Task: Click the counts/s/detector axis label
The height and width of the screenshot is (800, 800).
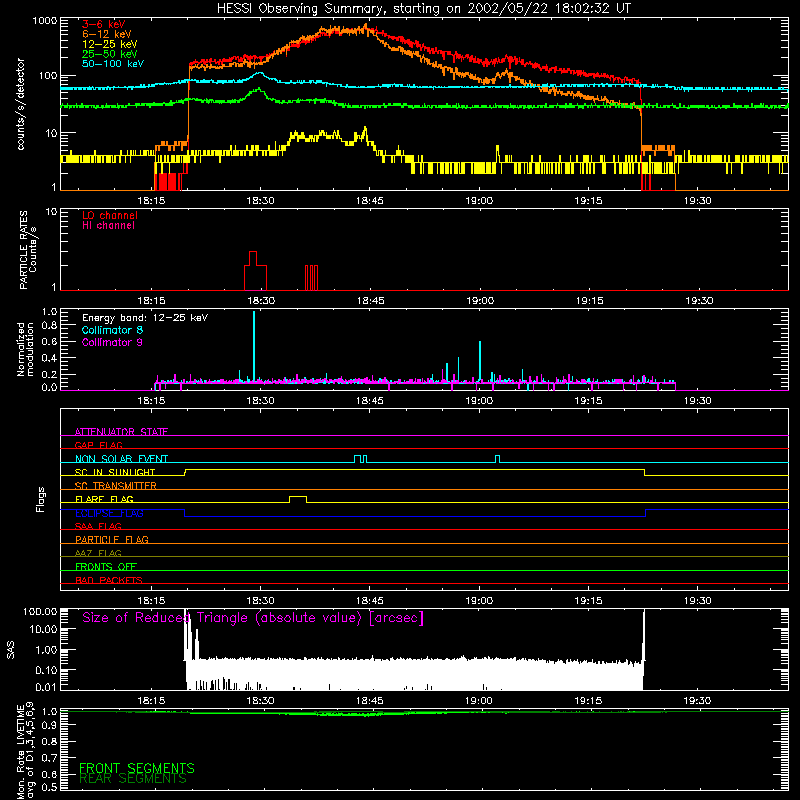Action: [21, 104]
